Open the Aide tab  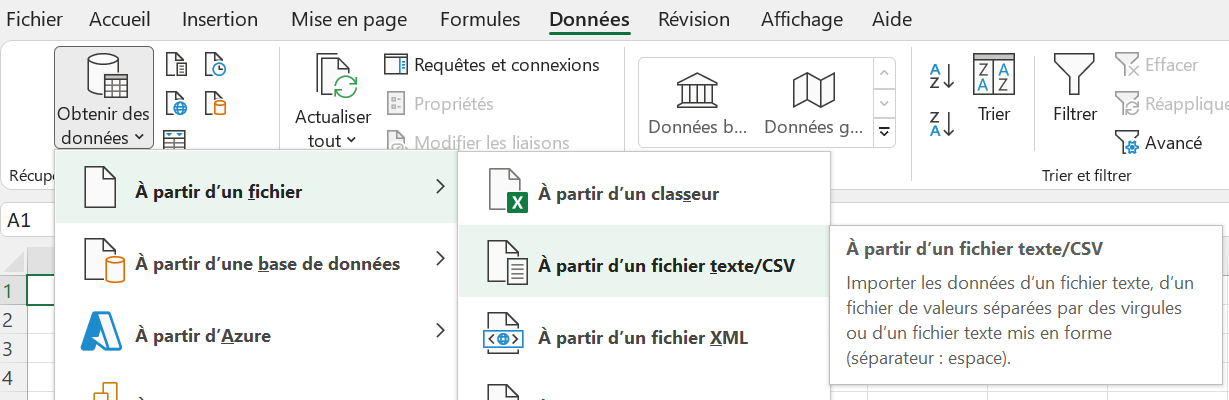click(892, 19)
